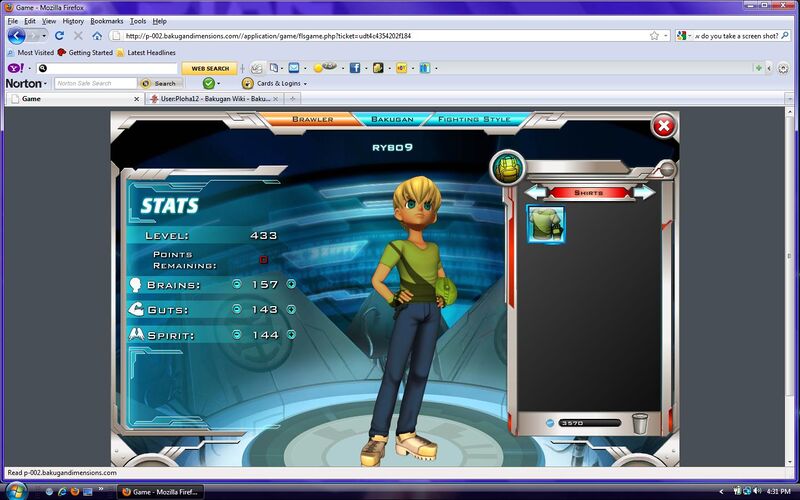The height and width of the screenshot is (500, 800).
Task: Go to the previous clothing category using the left arrow
Action: pyautogui.click(x=537, y=191)
